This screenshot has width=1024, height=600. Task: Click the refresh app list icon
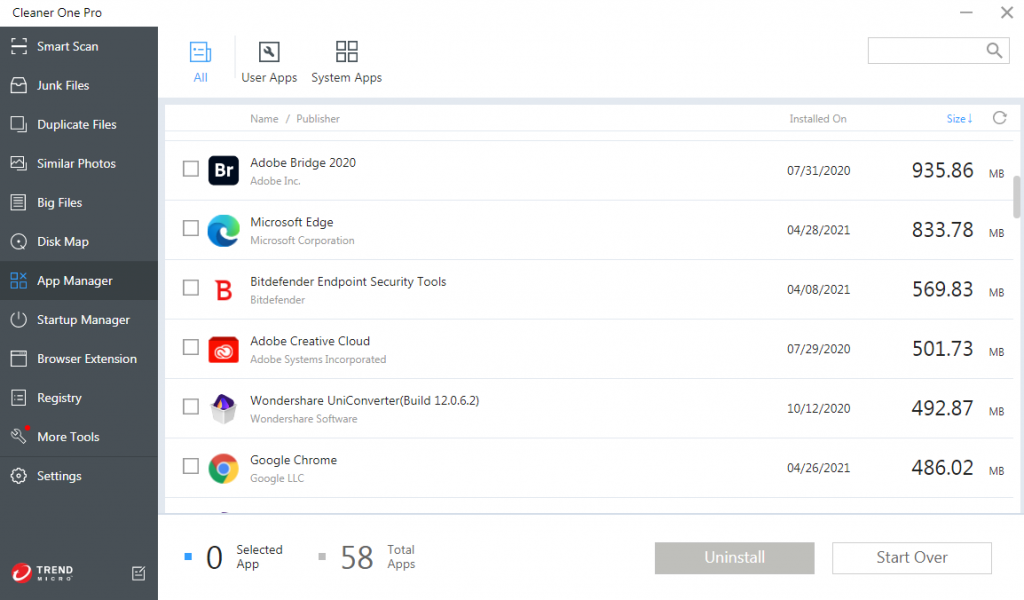click(1000, 118)
